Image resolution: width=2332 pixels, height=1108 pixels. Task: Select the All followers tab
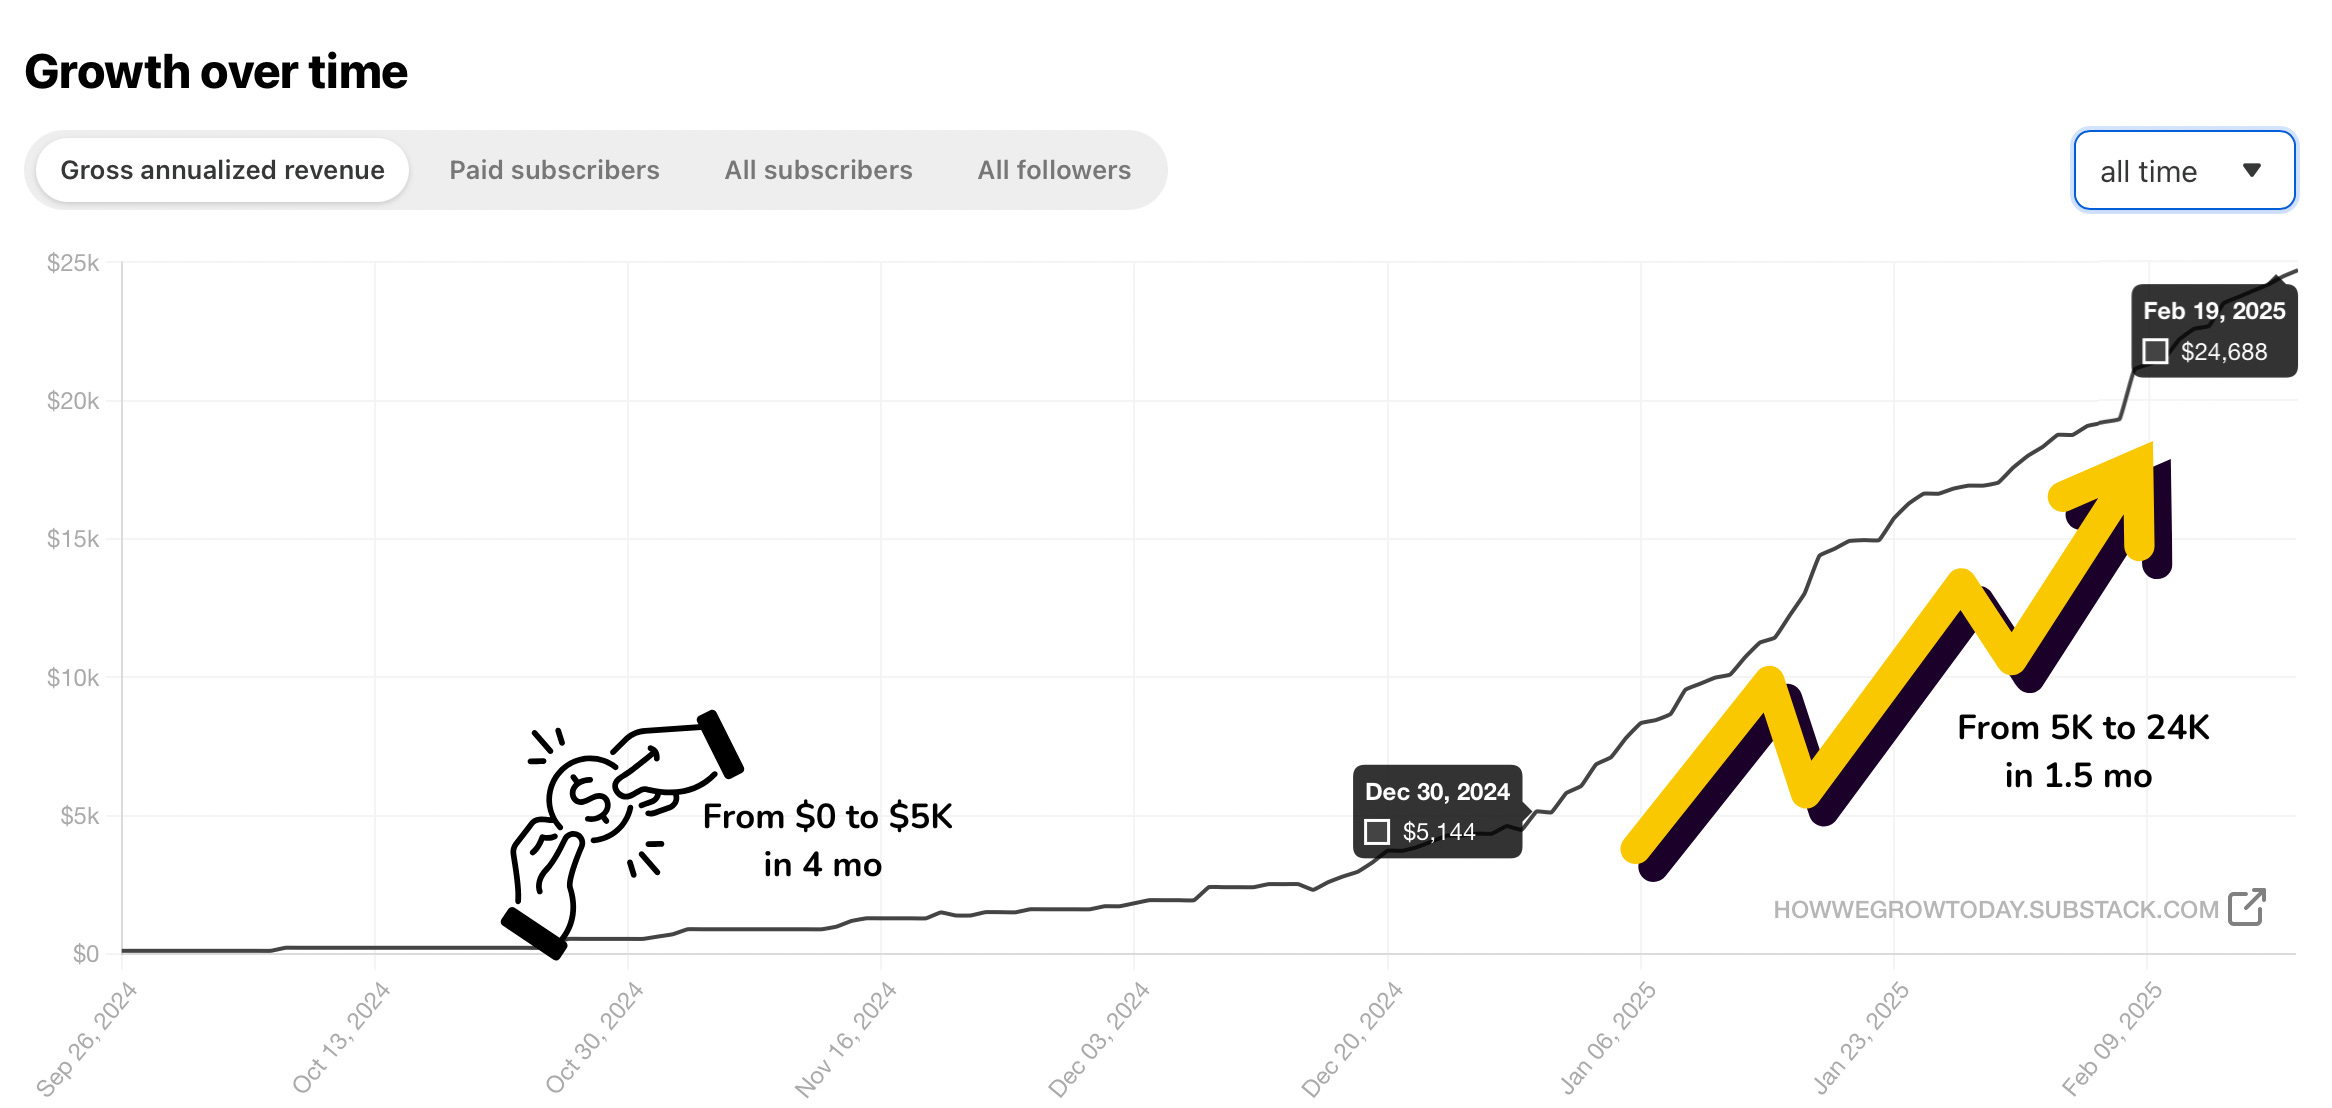(x=1054, y=170)
